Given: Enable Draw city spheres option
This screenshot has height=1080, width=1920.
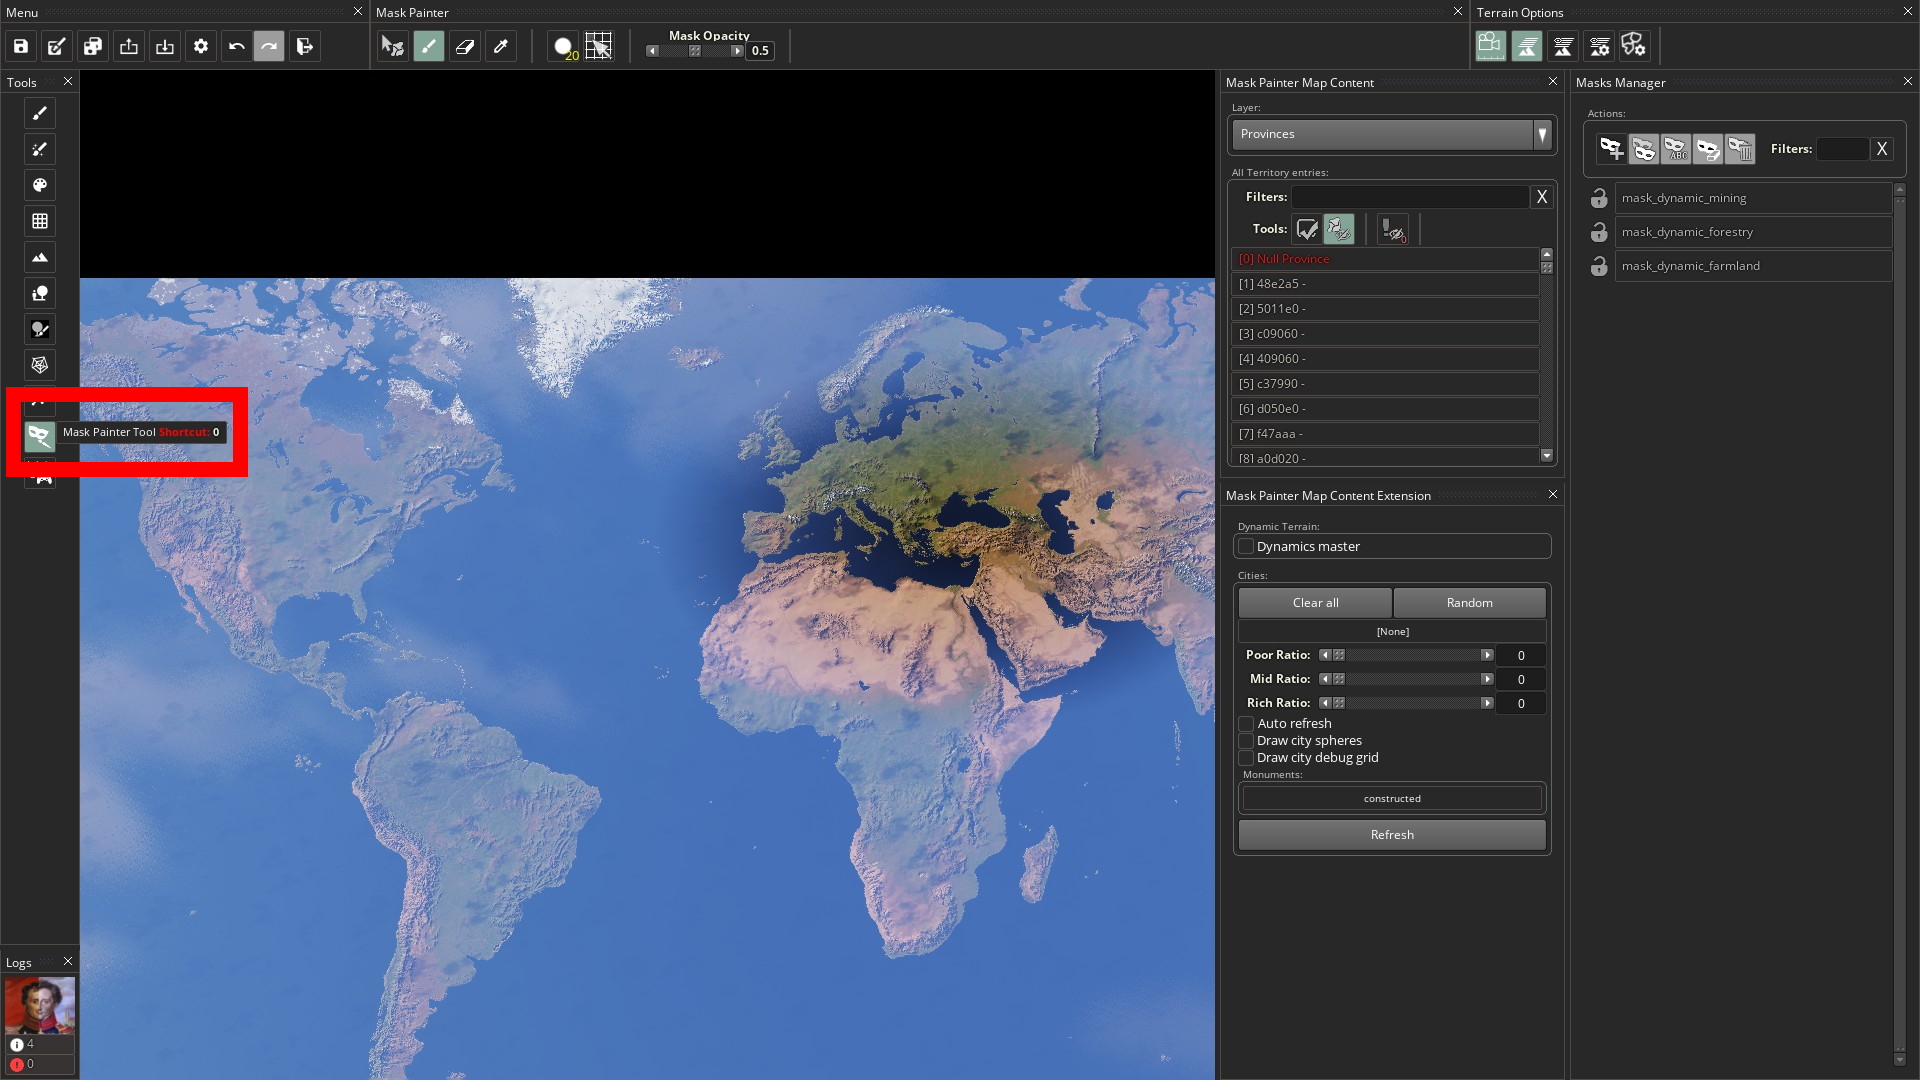Looking at the screenshot, I should click(x=1245, y=740).
